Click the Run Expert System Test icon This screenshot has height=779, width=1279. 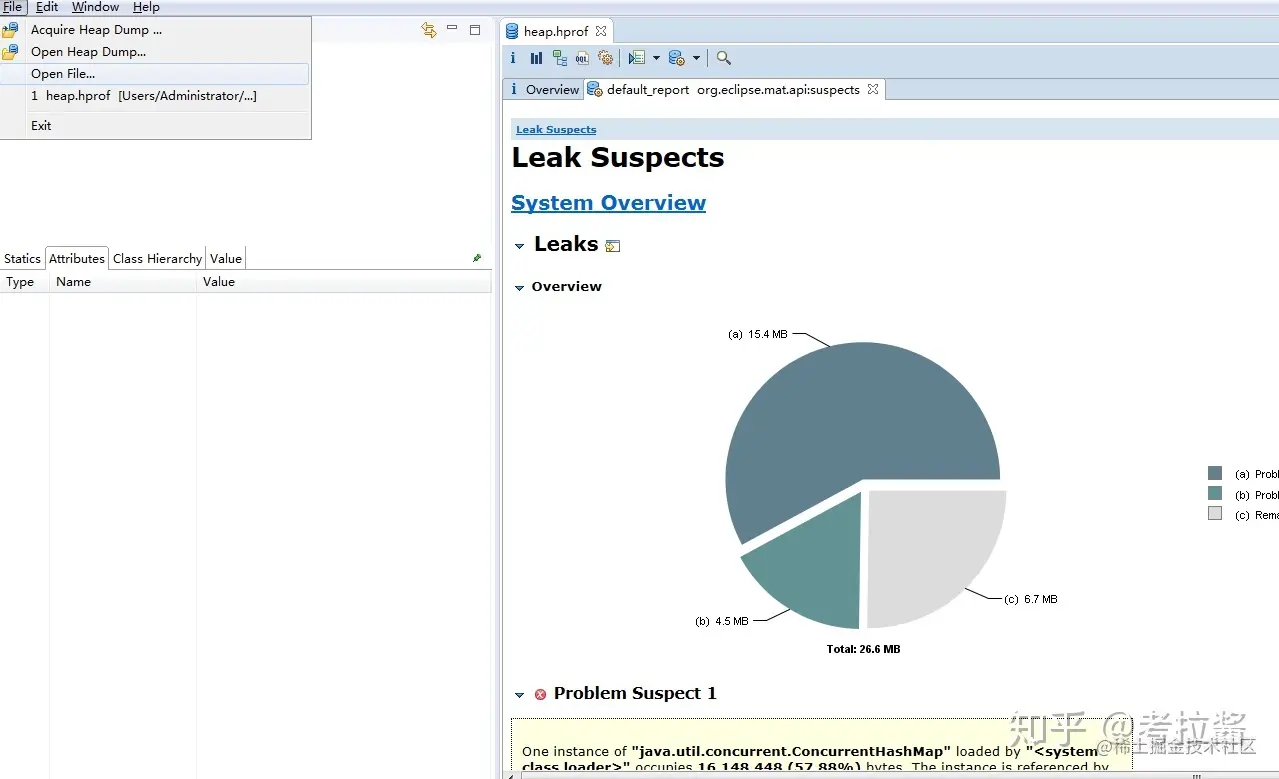636,58
